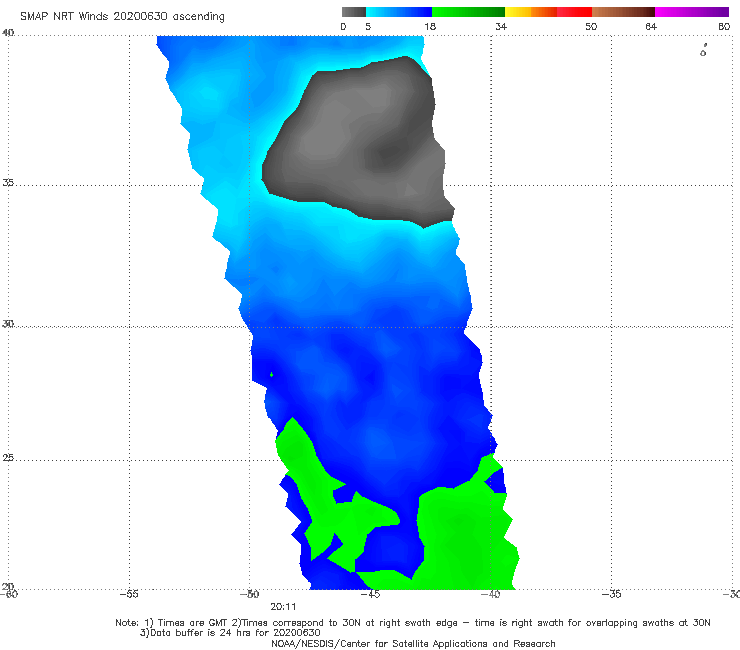740x650 pixels.
Task: Click the swath time label '20:11'
Action: (x=283, y=607)
